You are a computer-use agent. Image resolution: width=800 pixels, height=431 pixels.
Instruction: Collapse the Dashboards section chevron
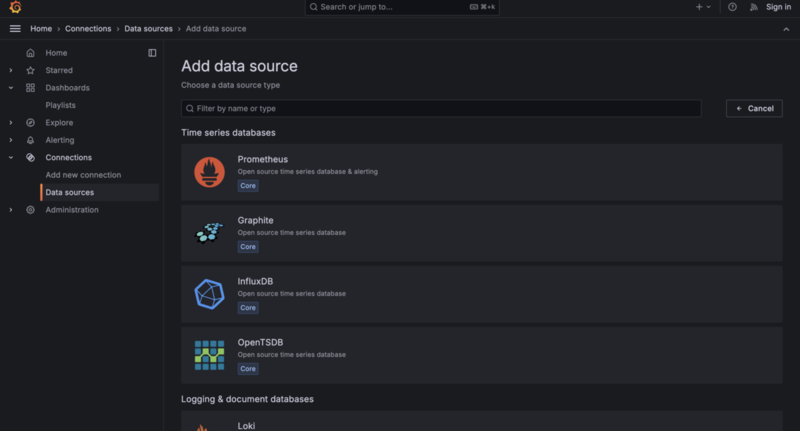tap(11, 88)
